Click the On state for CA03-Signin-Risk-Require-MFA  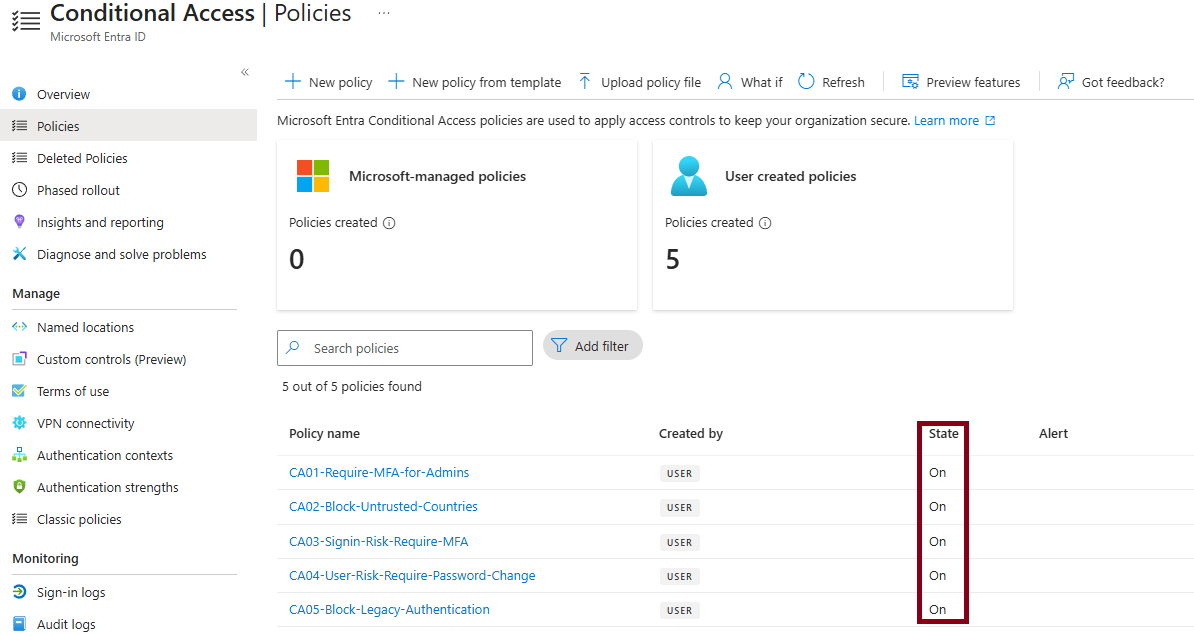click(937, 542)
